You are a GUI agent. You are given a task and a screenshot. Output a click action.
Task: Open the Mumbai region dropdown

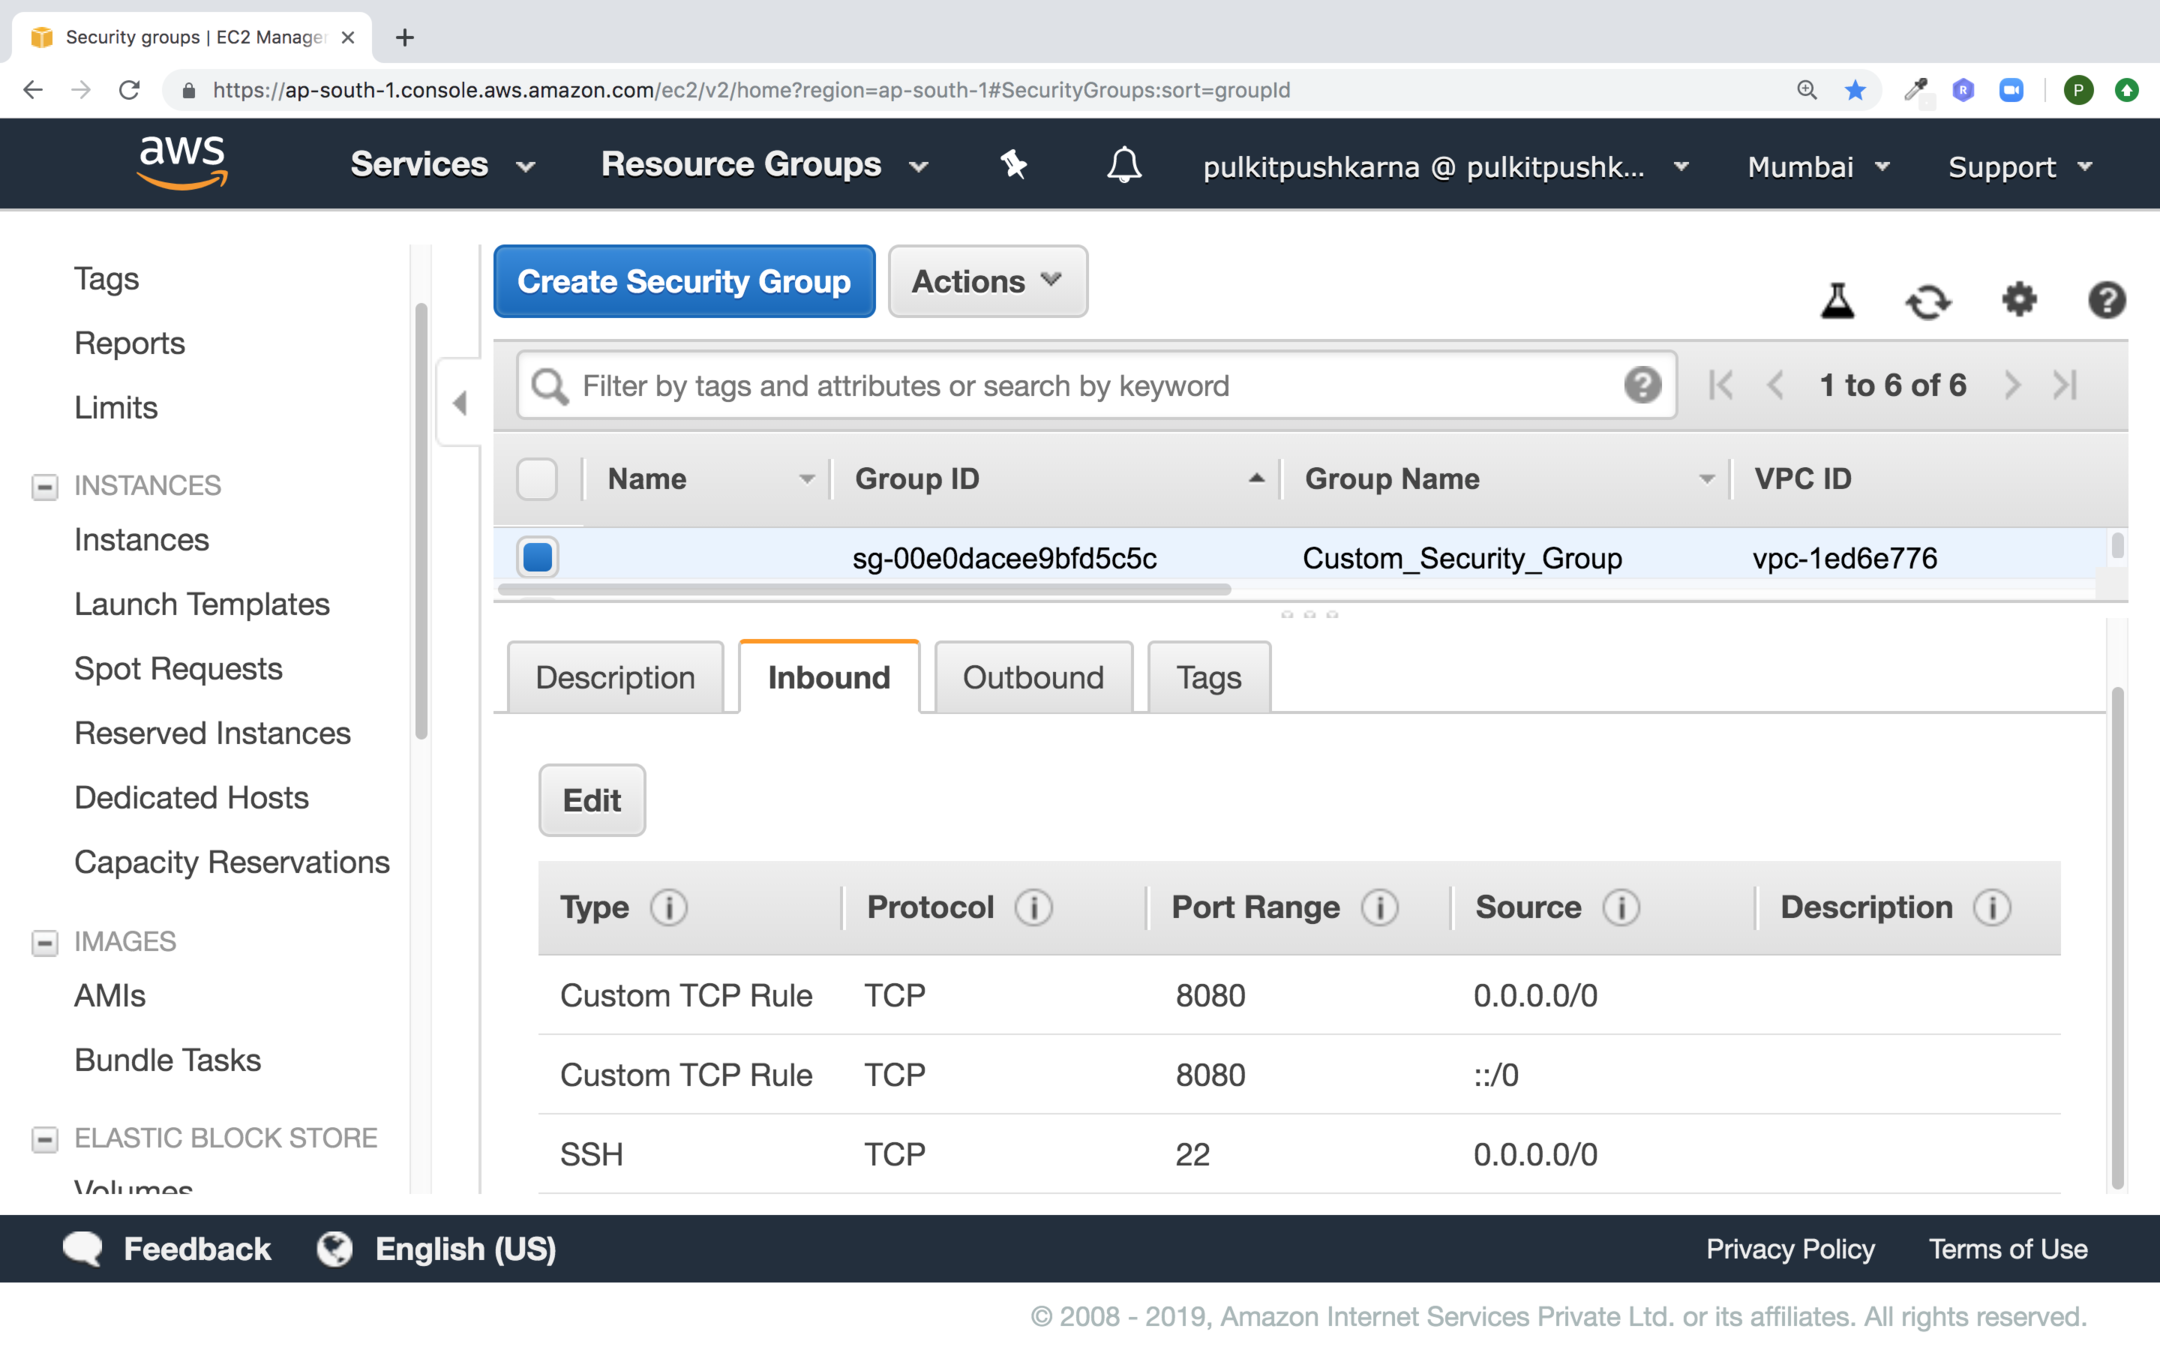pyautogui.click(x=1817, y=167)
